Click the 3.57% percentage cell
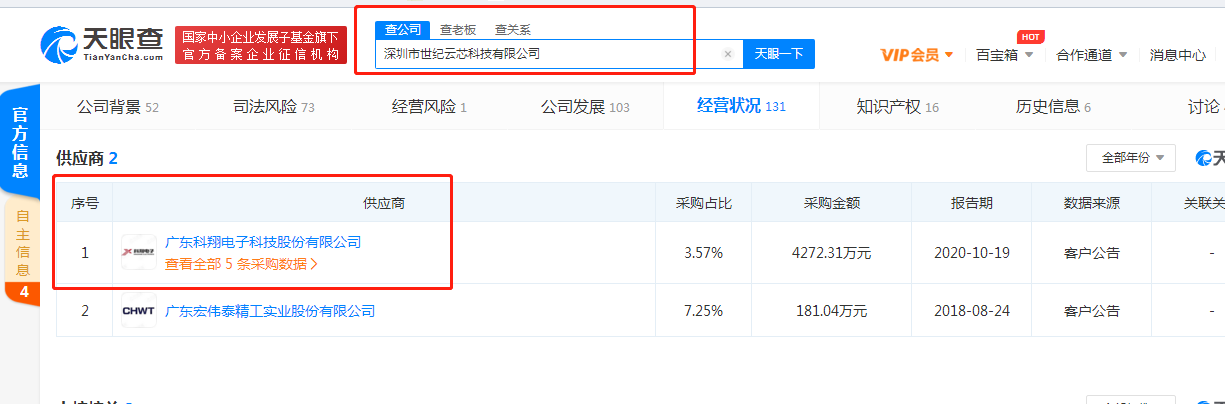Screen dimensions: 1225x404 (703, 253)
